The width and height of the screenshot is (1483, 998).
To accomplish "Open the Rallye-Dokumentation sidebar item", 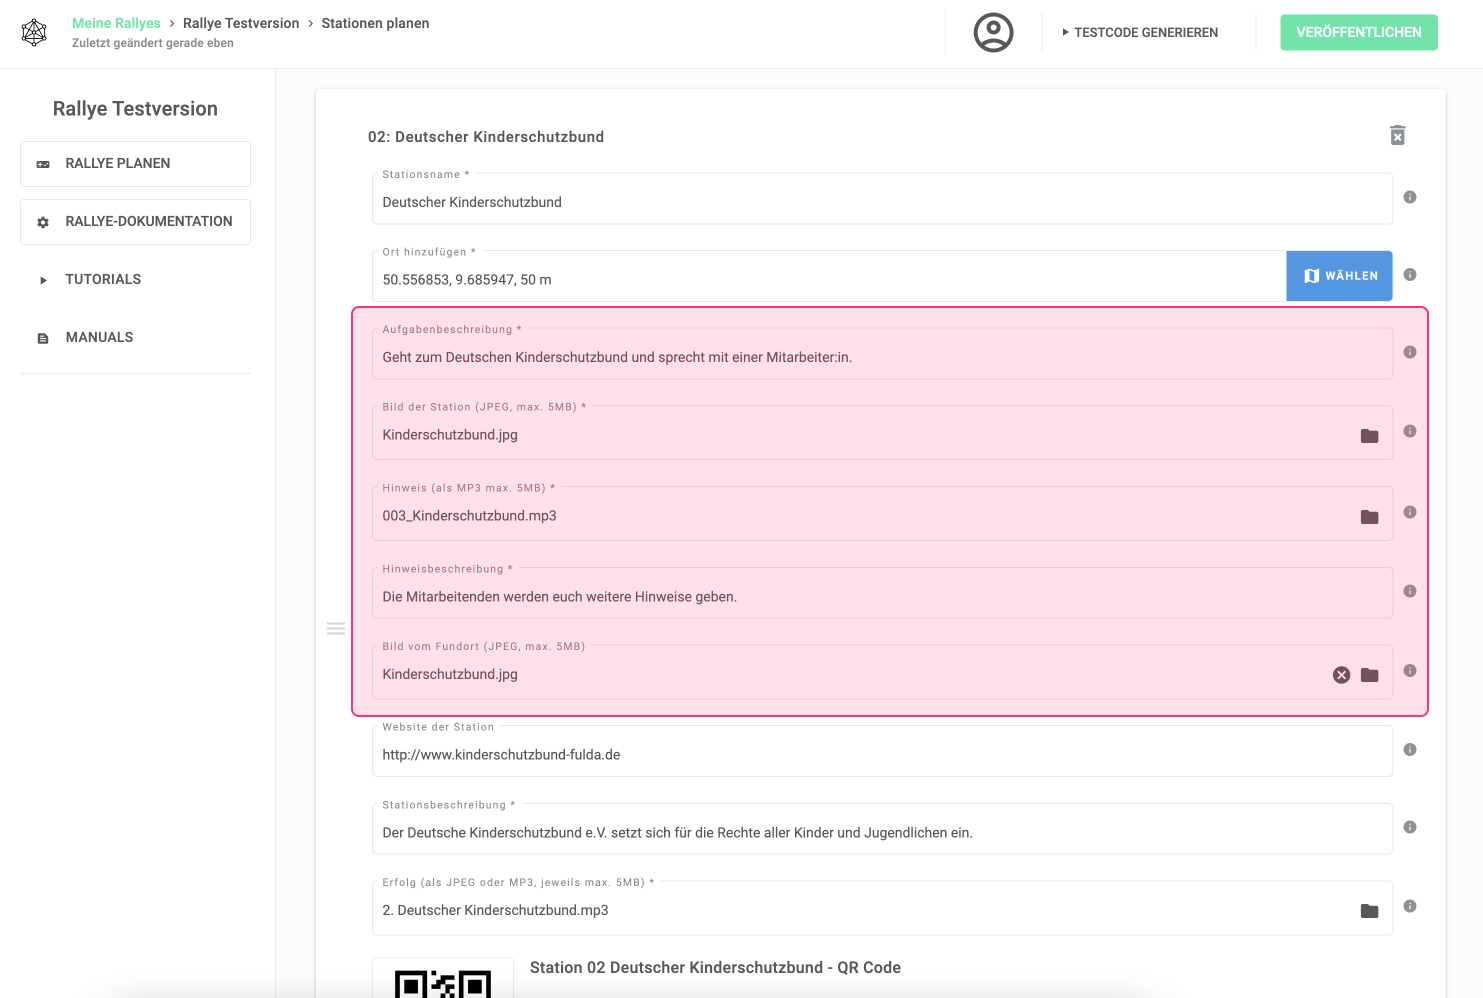I will (135, 222).
